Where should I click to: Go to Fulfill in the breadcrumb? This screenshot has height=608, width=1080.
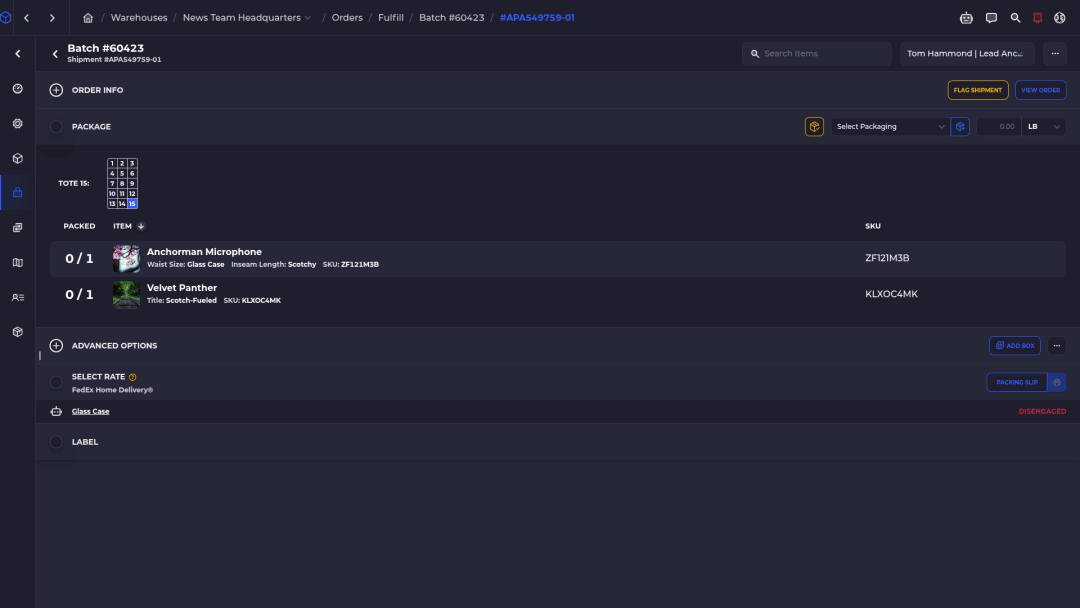[391, 18]
